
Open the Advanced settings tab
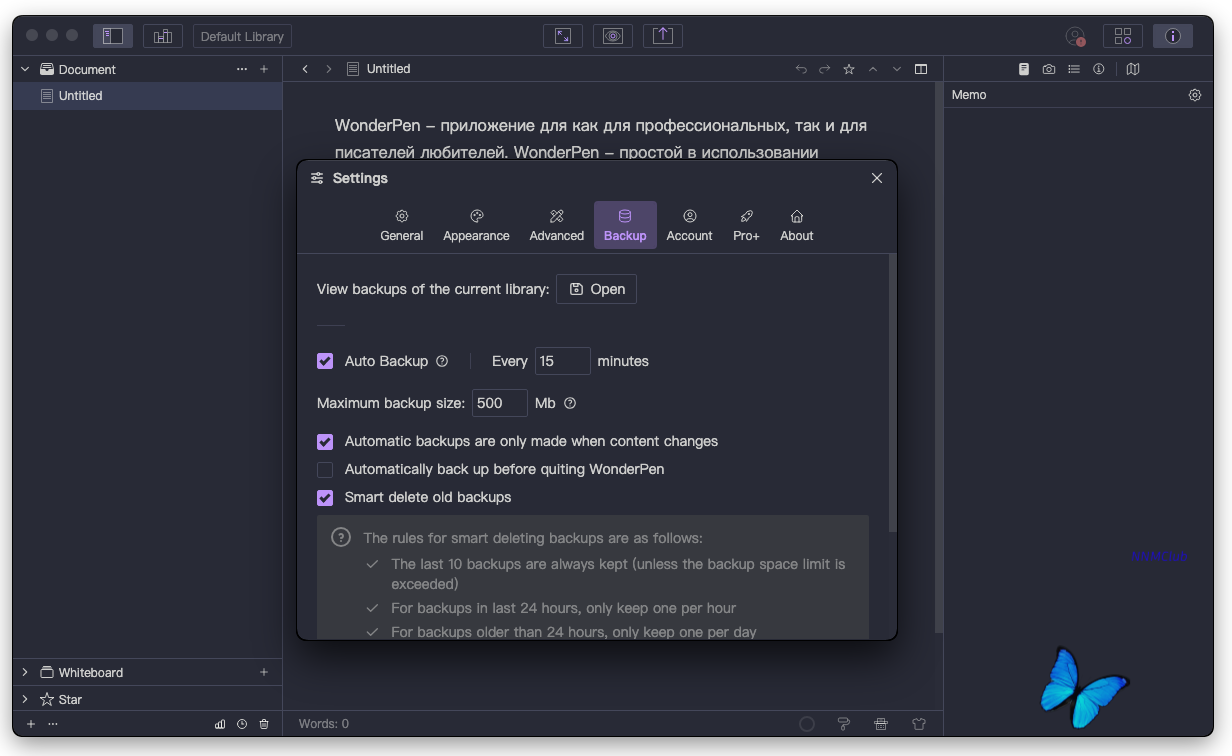[557, 225]
